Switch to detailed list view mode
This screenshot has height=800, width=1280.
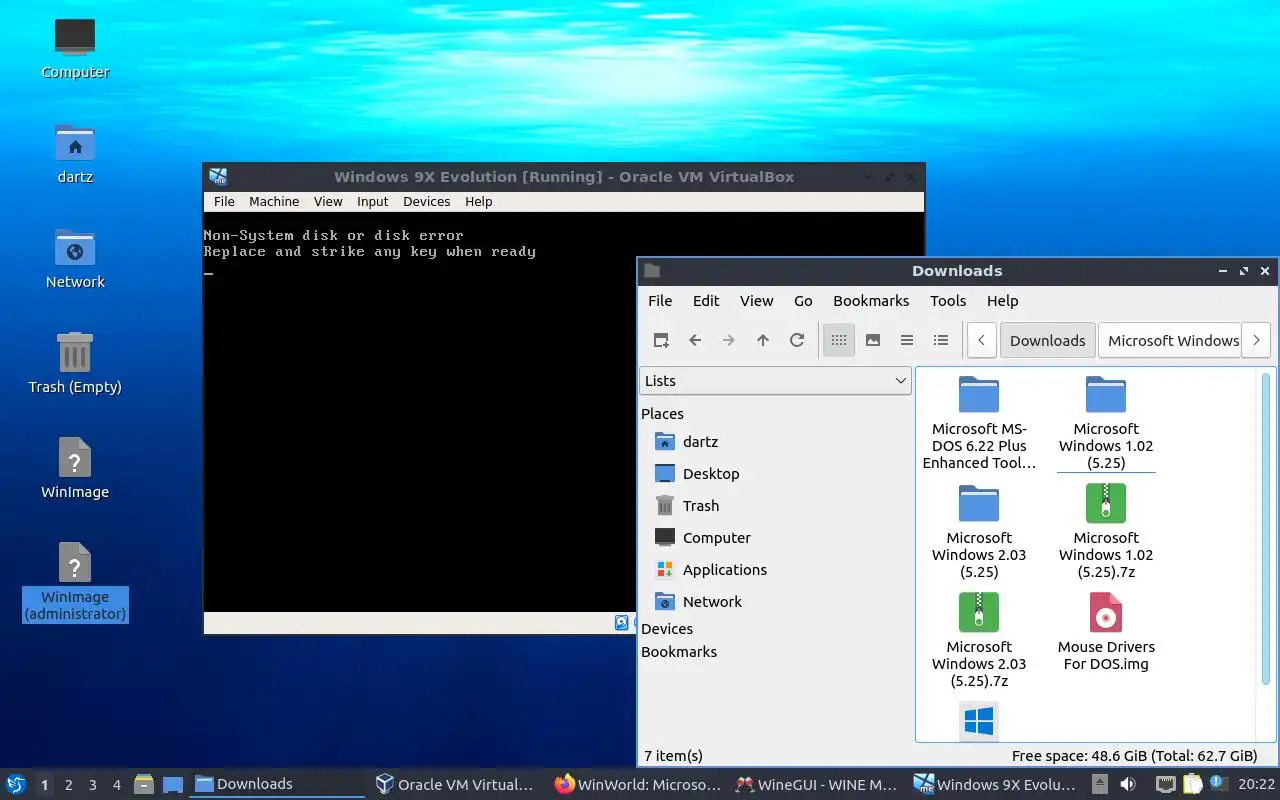[941, 340]
